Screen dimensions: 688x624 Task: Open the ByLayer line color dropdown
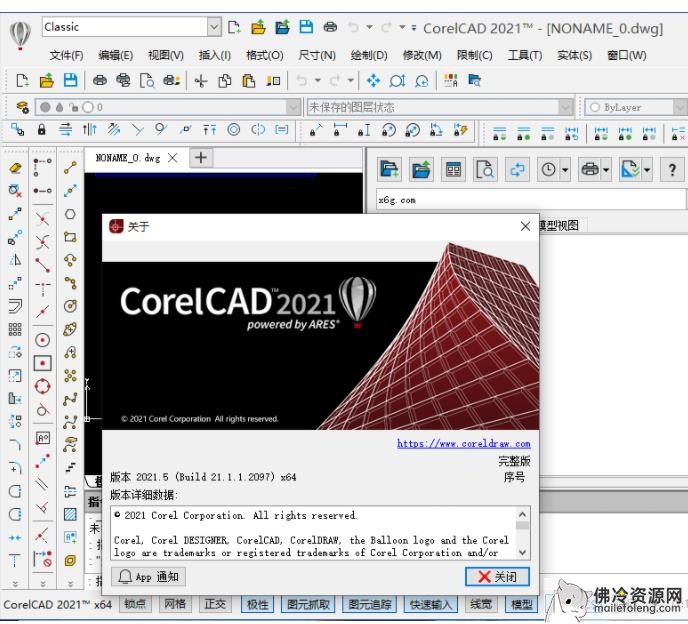pyautogui.click(x=680, y=107)
